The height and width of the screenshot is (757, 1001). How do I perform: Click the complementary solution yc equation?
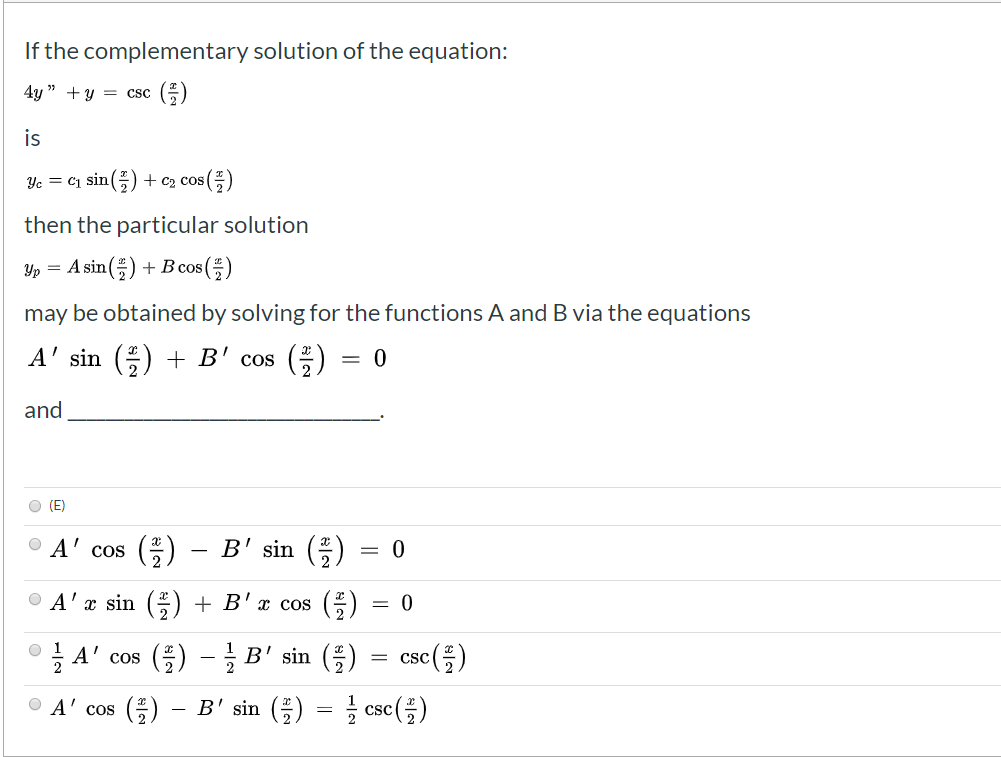[x=127, y=178]
